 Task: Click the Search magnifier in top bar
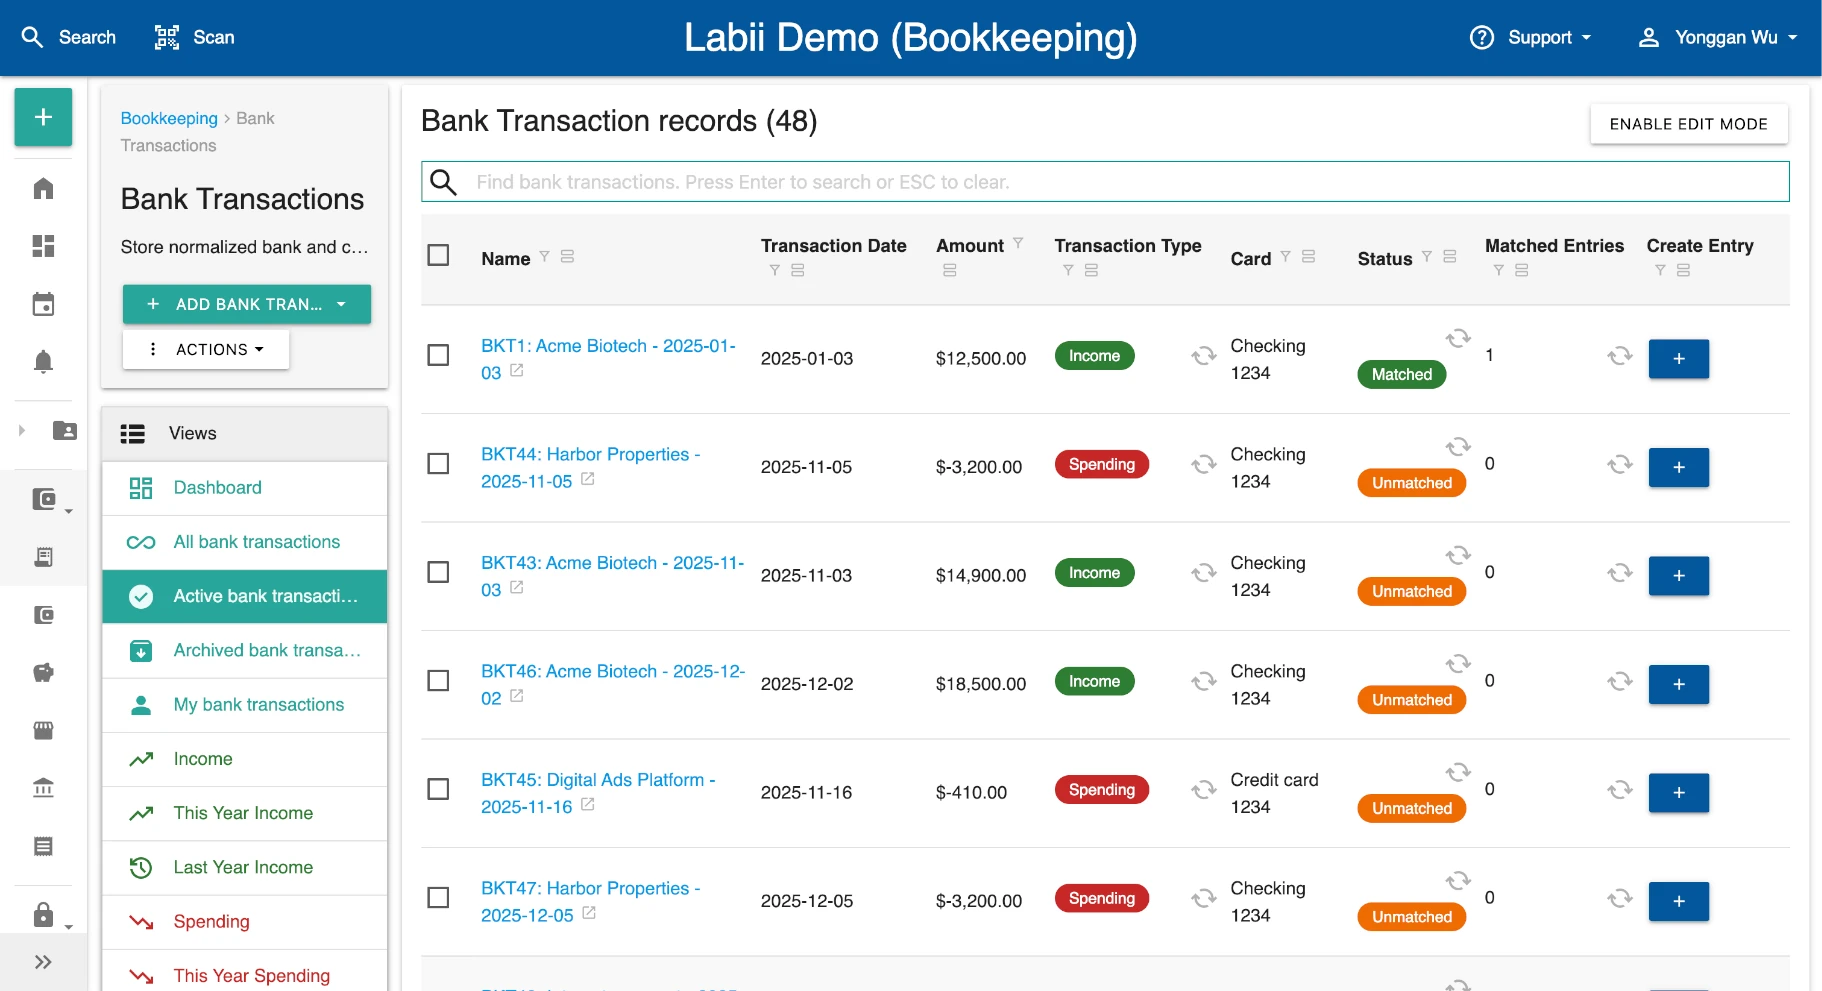pos(32,38)
